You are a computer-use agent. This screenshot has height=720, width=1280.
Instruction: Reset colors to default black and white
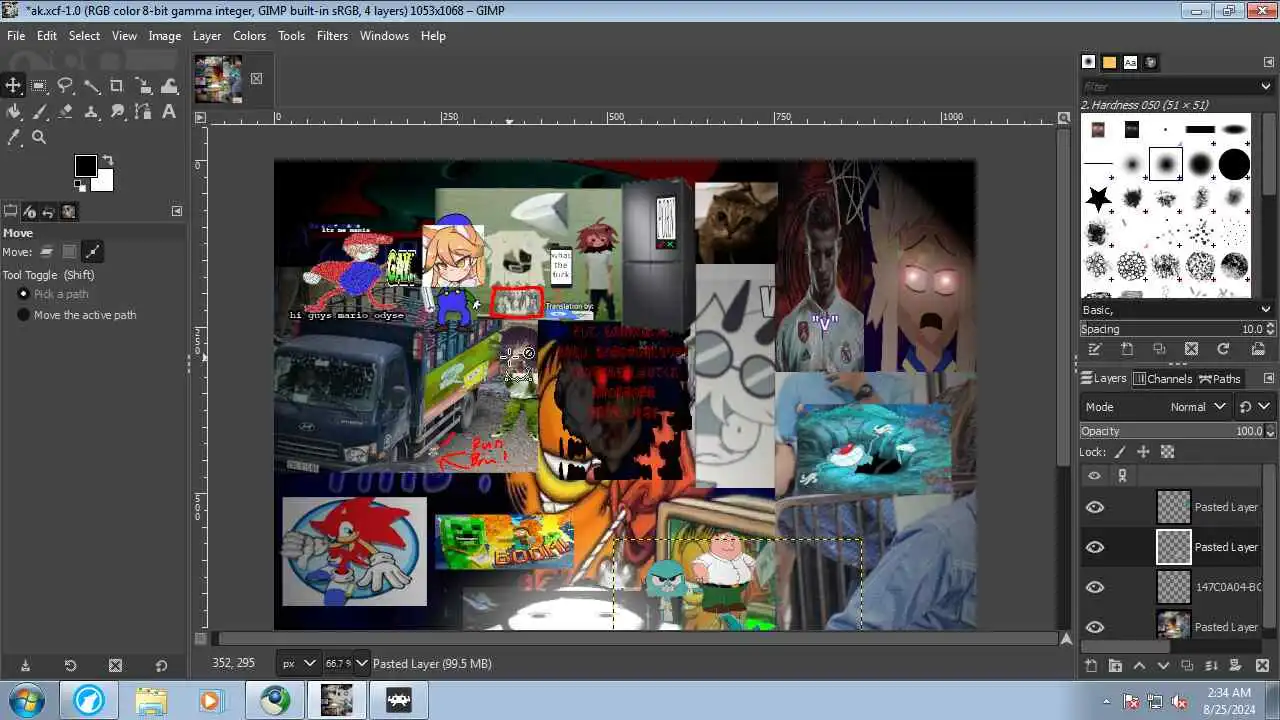[x=80, y=185]
